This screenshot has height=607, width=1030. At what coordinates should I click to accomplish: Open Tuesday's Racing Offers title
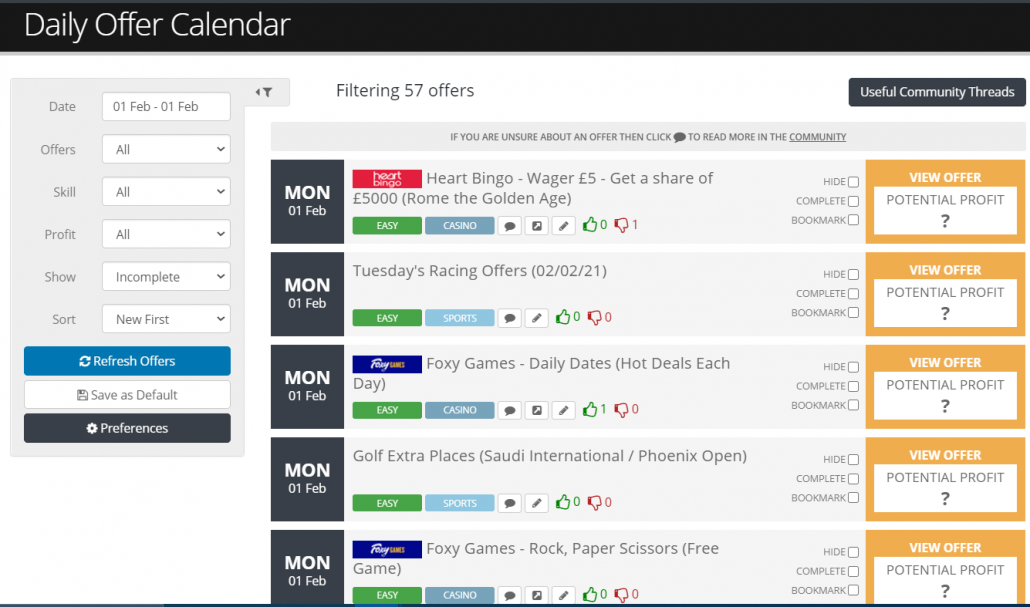coord(480,271)
